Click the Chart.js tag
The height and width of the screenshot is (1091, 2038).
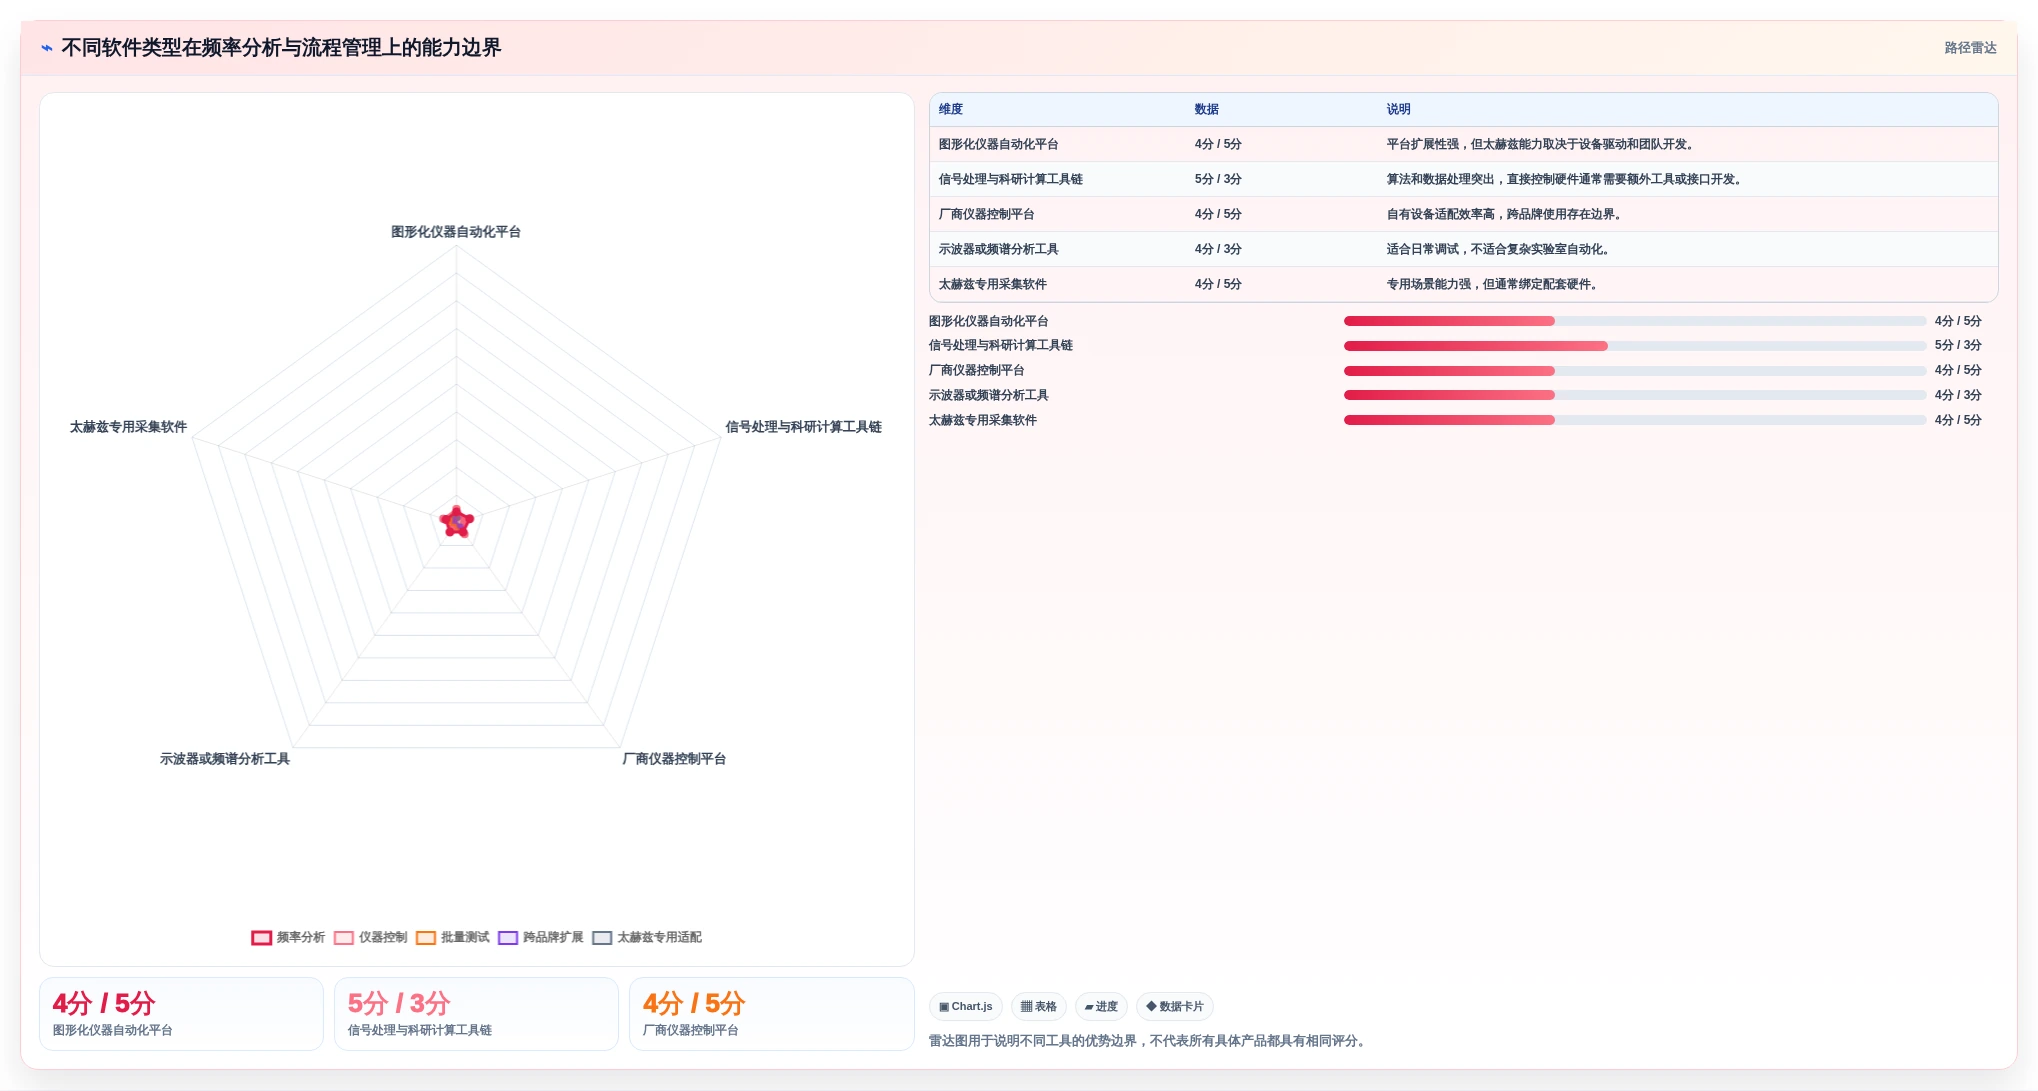click(966, 1006)
